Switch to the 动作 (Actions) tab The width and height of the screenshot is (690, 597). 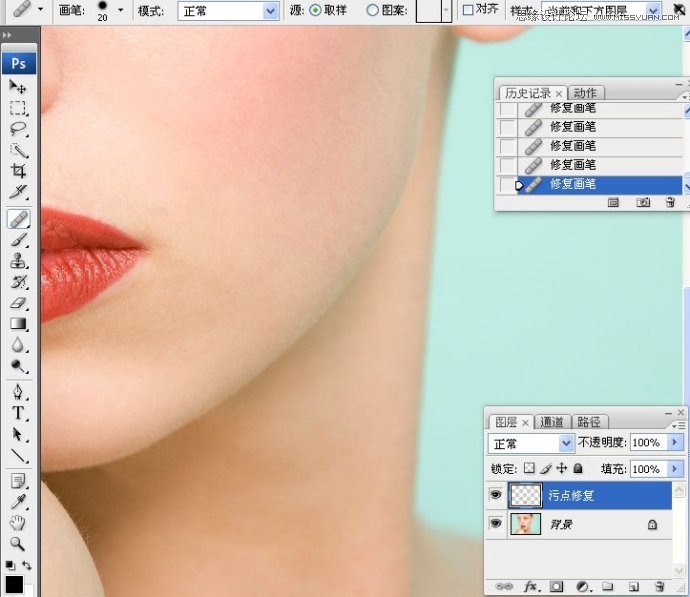point(585,93)
